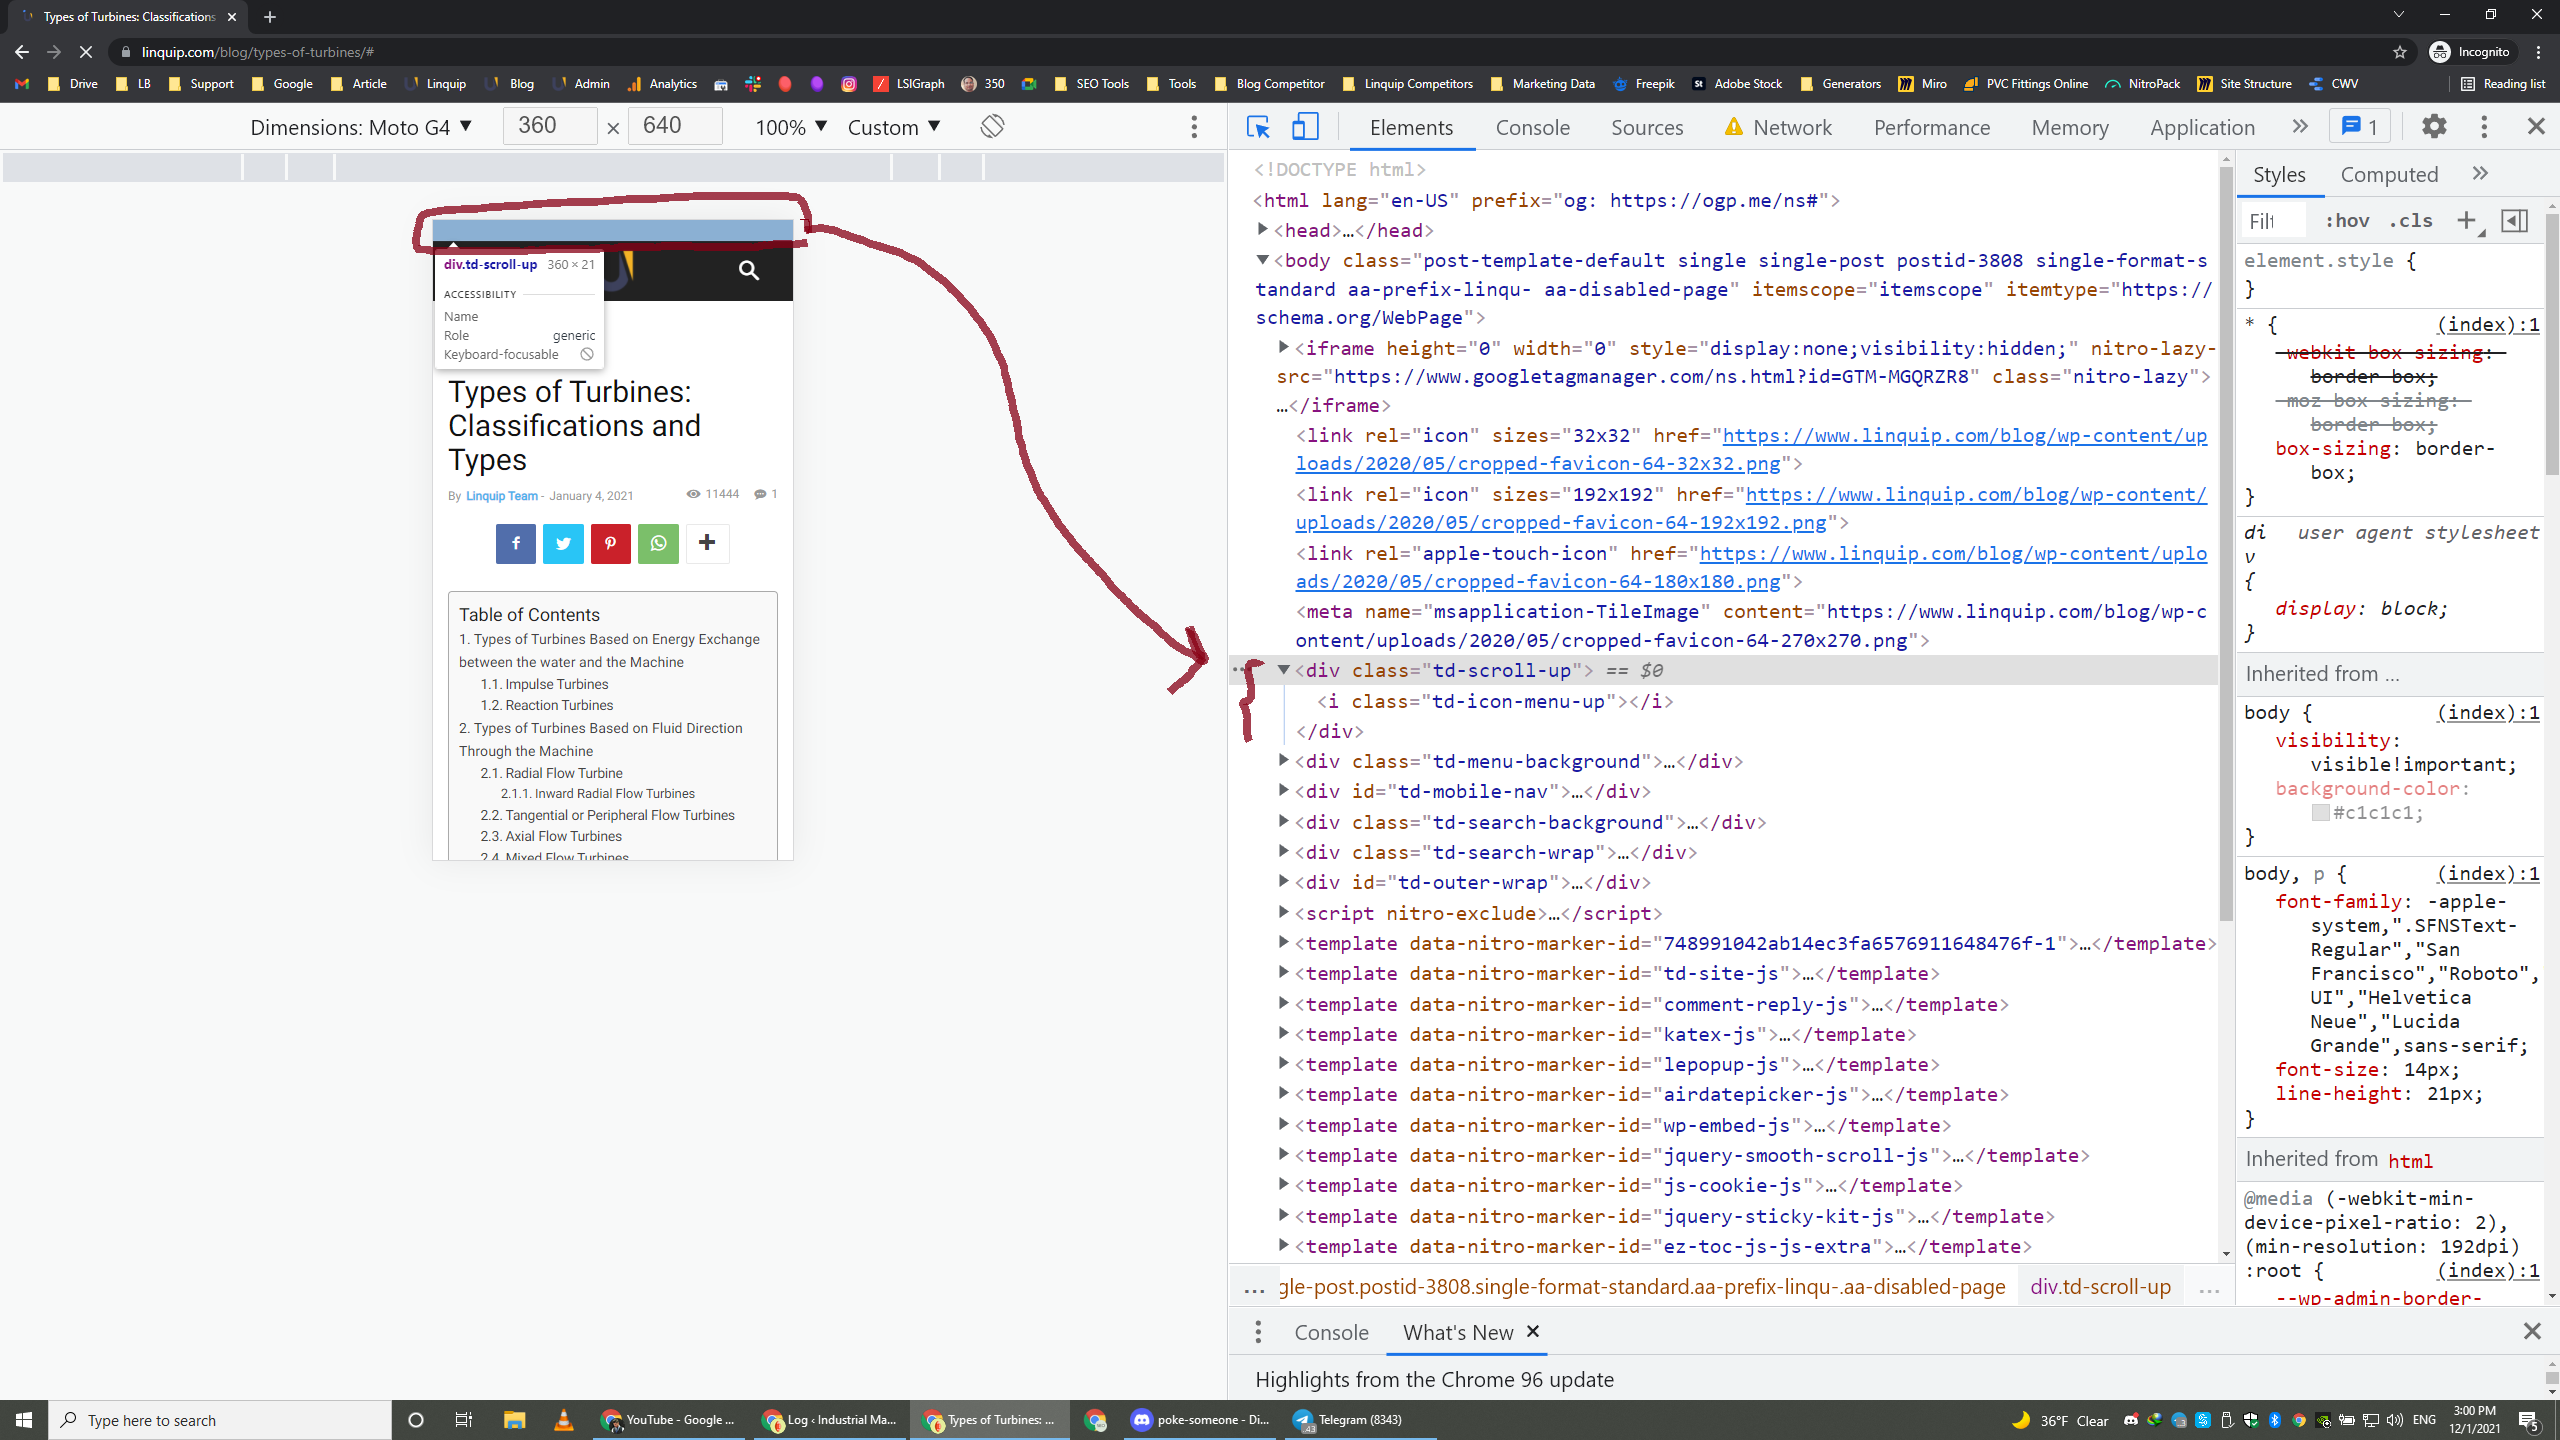Close the bottom drawer

[x=2532, y=1331]
